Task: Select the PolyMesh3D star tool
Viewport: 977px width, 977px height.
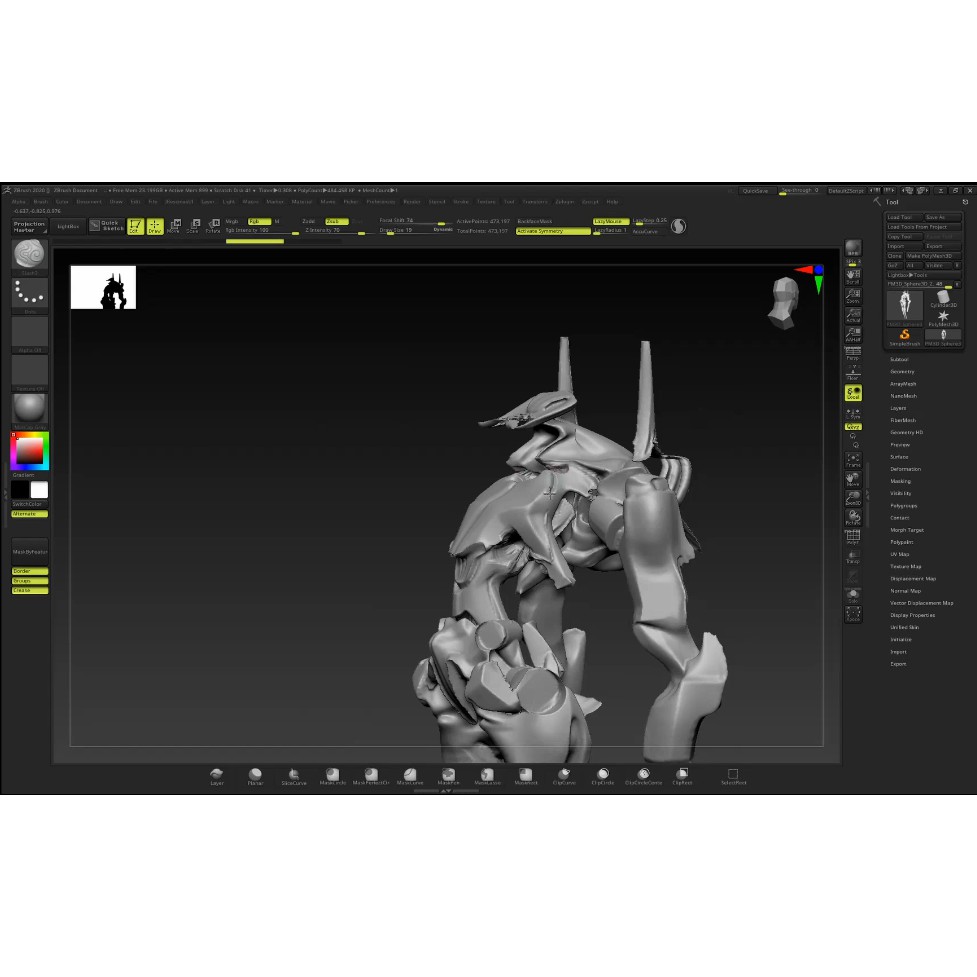Action: pyautogui.click(x=943, y=317)
